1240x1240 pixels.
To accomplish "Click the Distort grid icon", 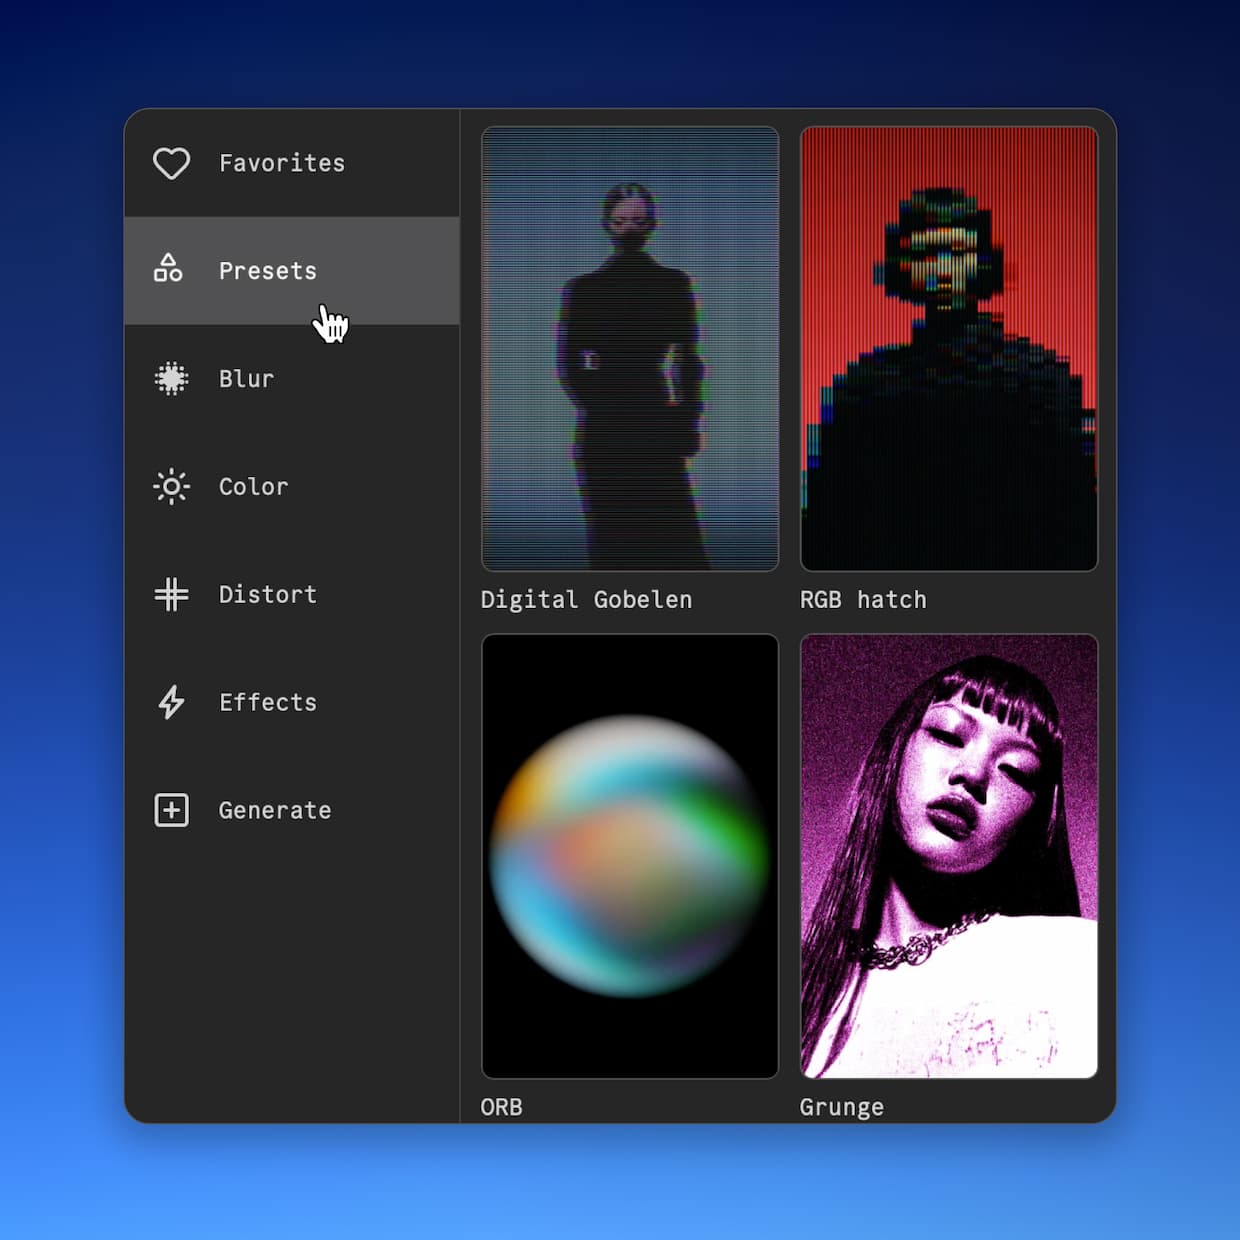I will (171, 595).
